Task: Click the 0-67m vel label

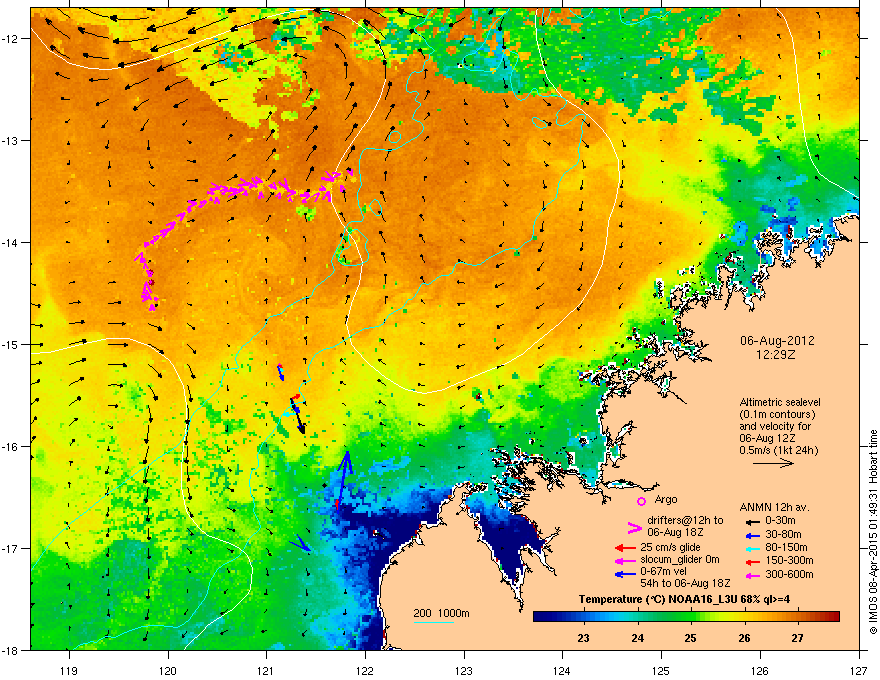Action: [663, 572]
